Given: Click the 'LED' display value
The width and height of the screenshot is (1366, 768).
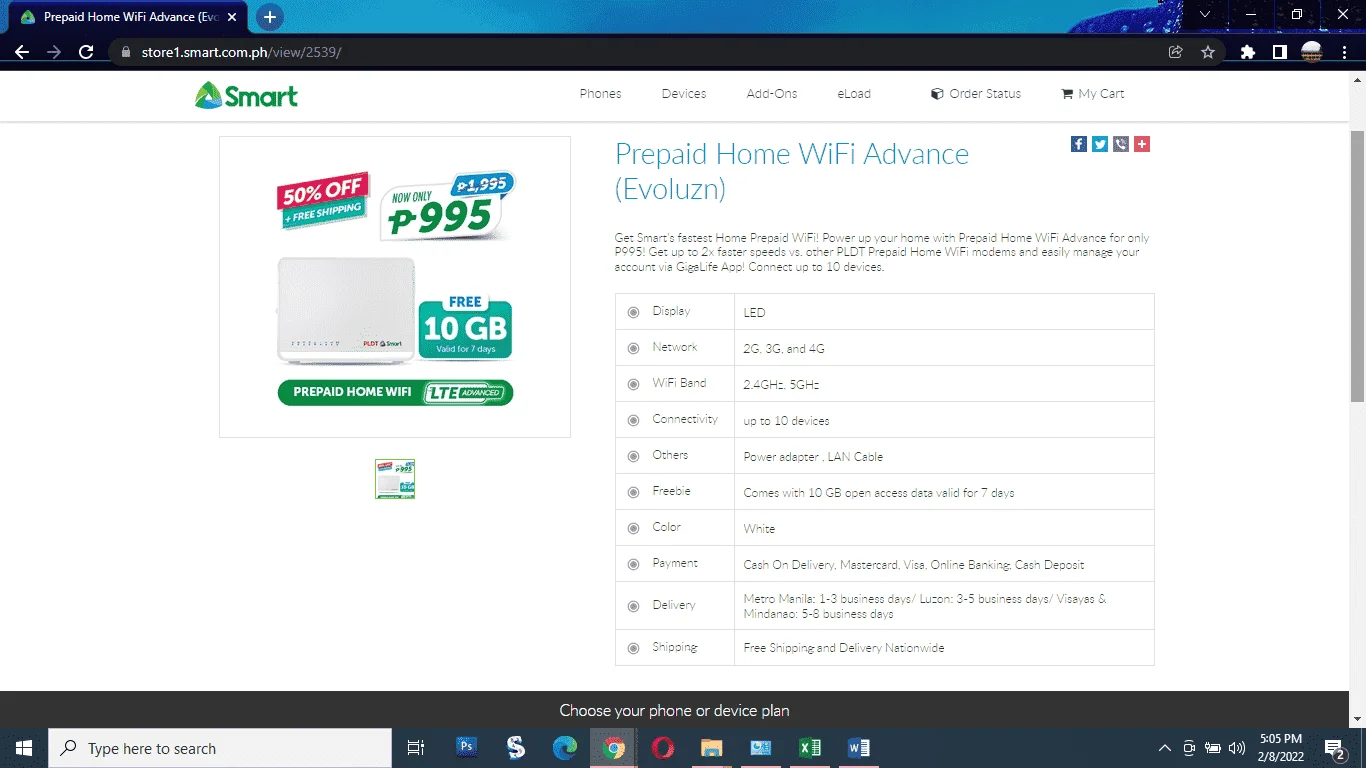Looking at the screenshot, I should click(x=754, y=313).
